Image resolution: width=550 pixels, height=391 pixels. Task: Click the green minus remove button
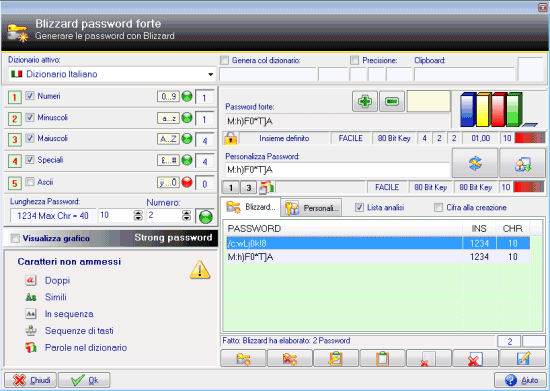[392, 101]
